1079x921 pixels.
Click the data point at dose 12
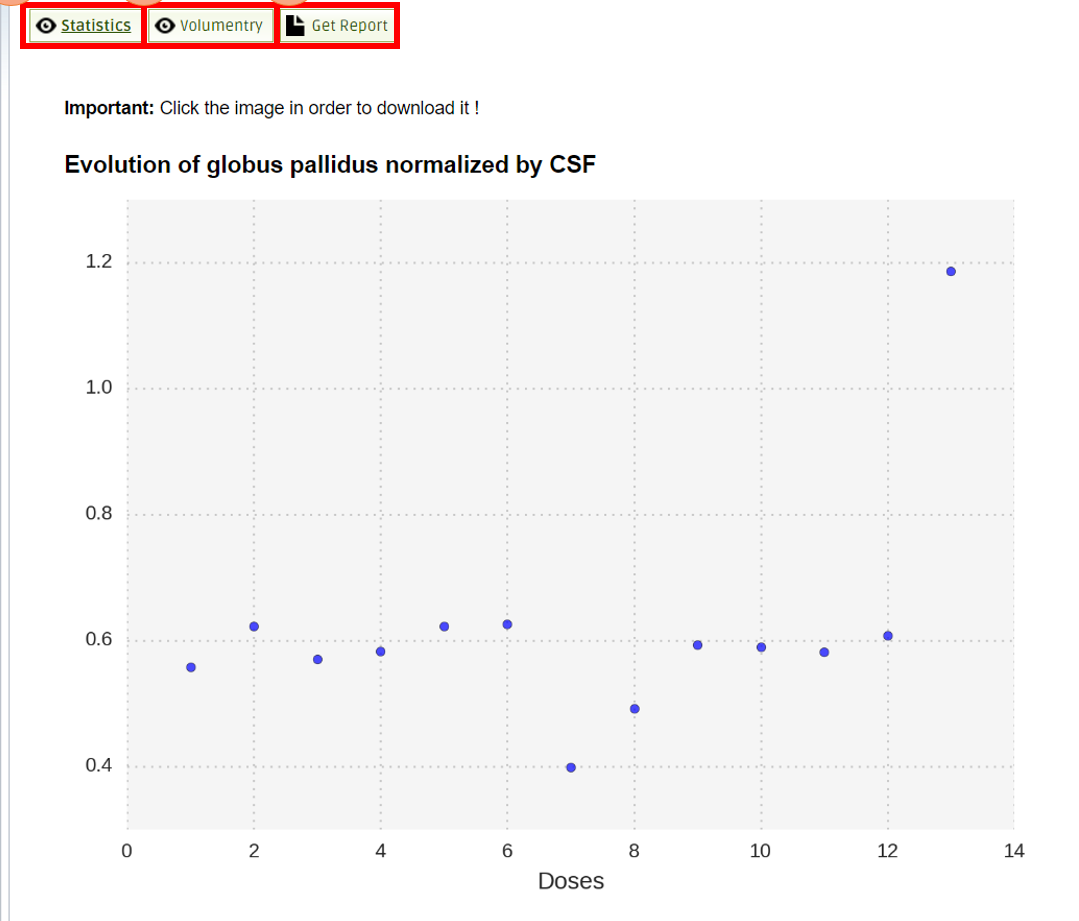888,636
